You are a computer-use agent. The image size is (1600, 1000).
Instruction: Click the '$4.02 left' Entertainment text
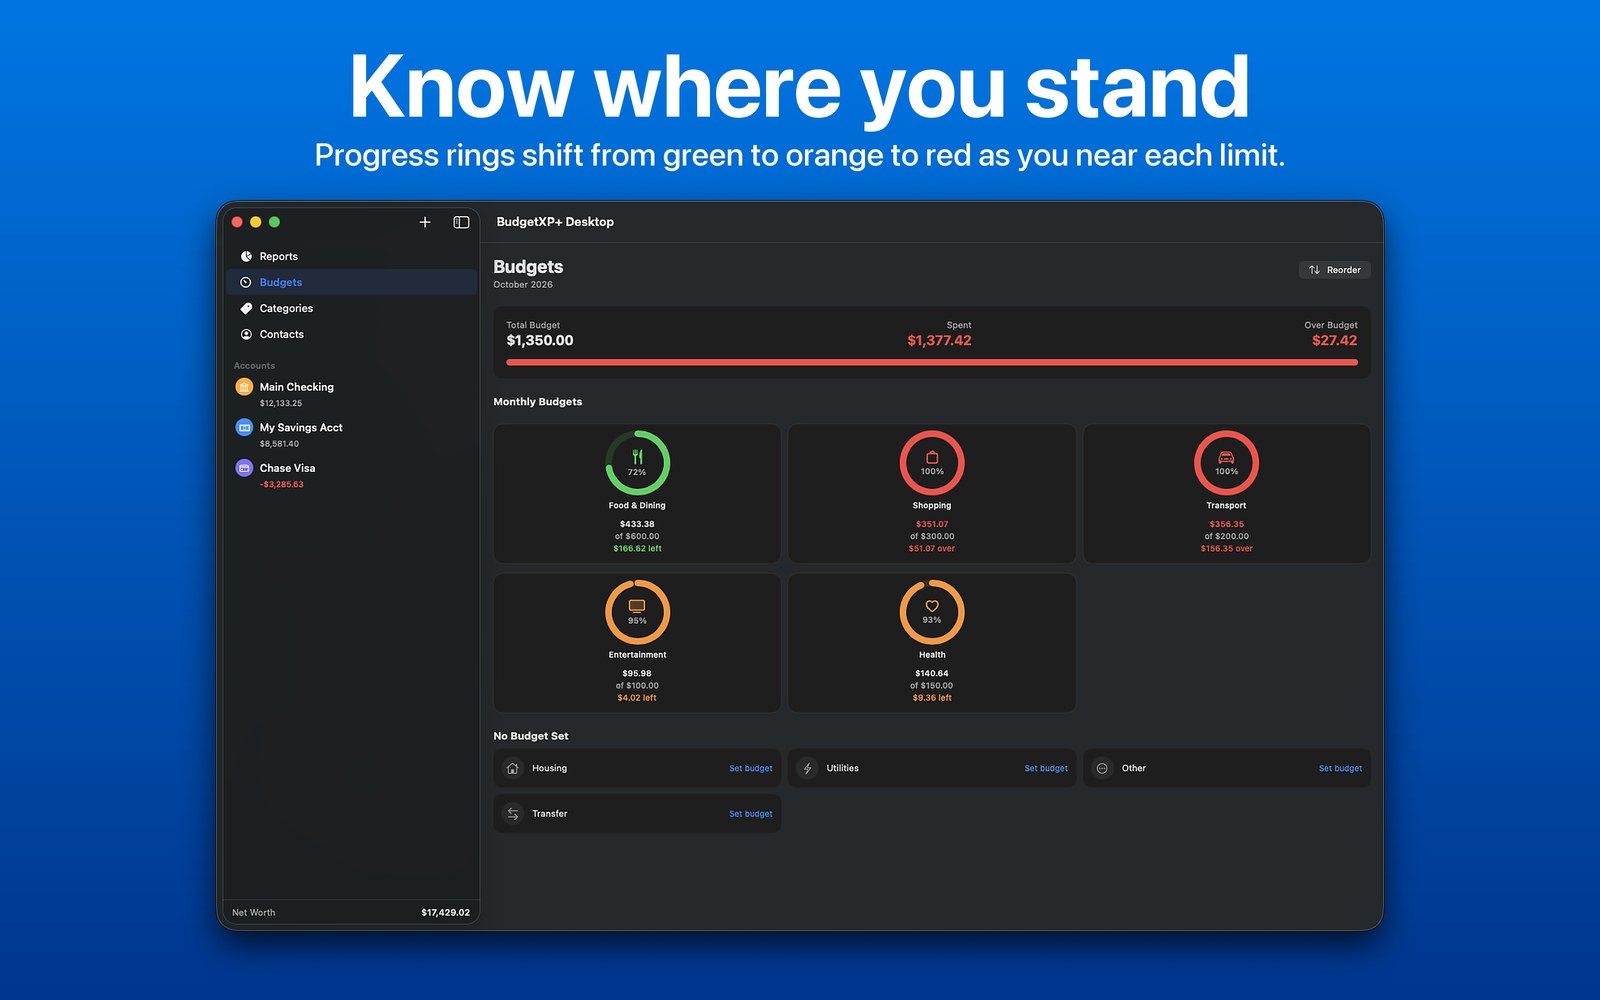point(637,698)
